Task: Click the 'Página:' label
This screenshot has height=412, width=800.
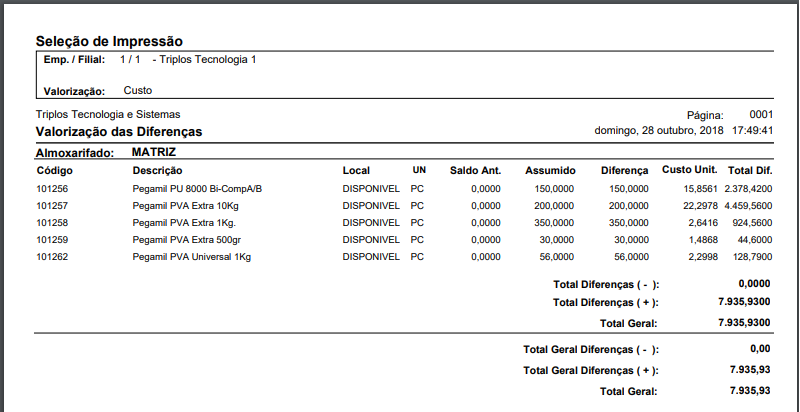Action: 705,116
